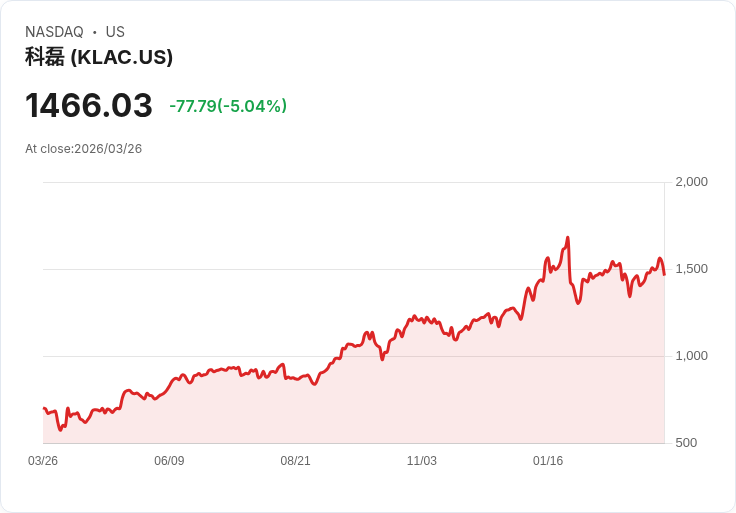Click the NASDAQ exchange label
Viewport: 736px width, 513px height.
tap(54, 32)
